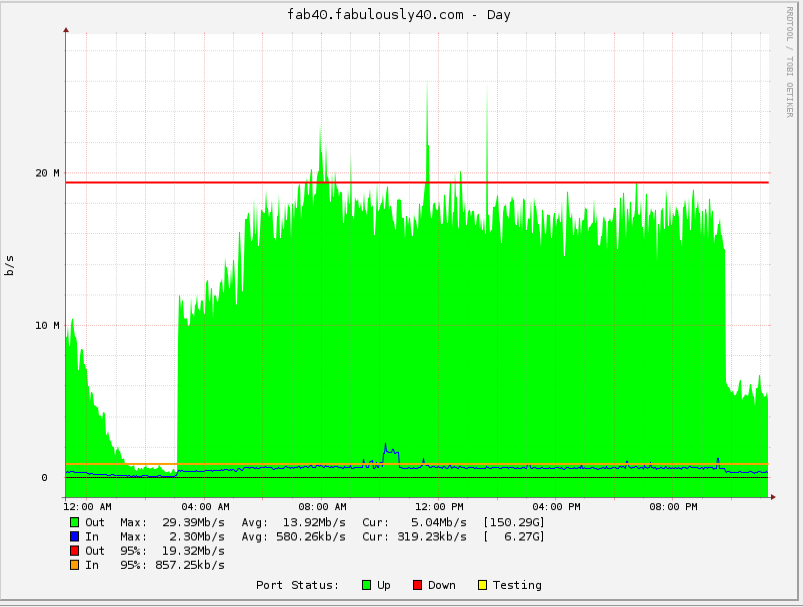Viewport: 803px width, 607px height.
Task: Click the 10 M y-axis label
Action: click(x=47, y=325)
